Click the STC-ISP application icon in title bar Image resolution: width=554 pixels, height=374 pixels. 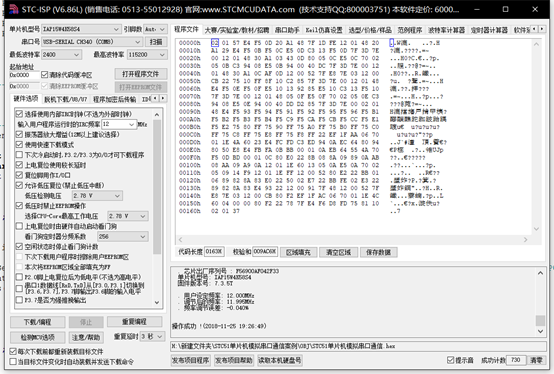click(13, 9)
